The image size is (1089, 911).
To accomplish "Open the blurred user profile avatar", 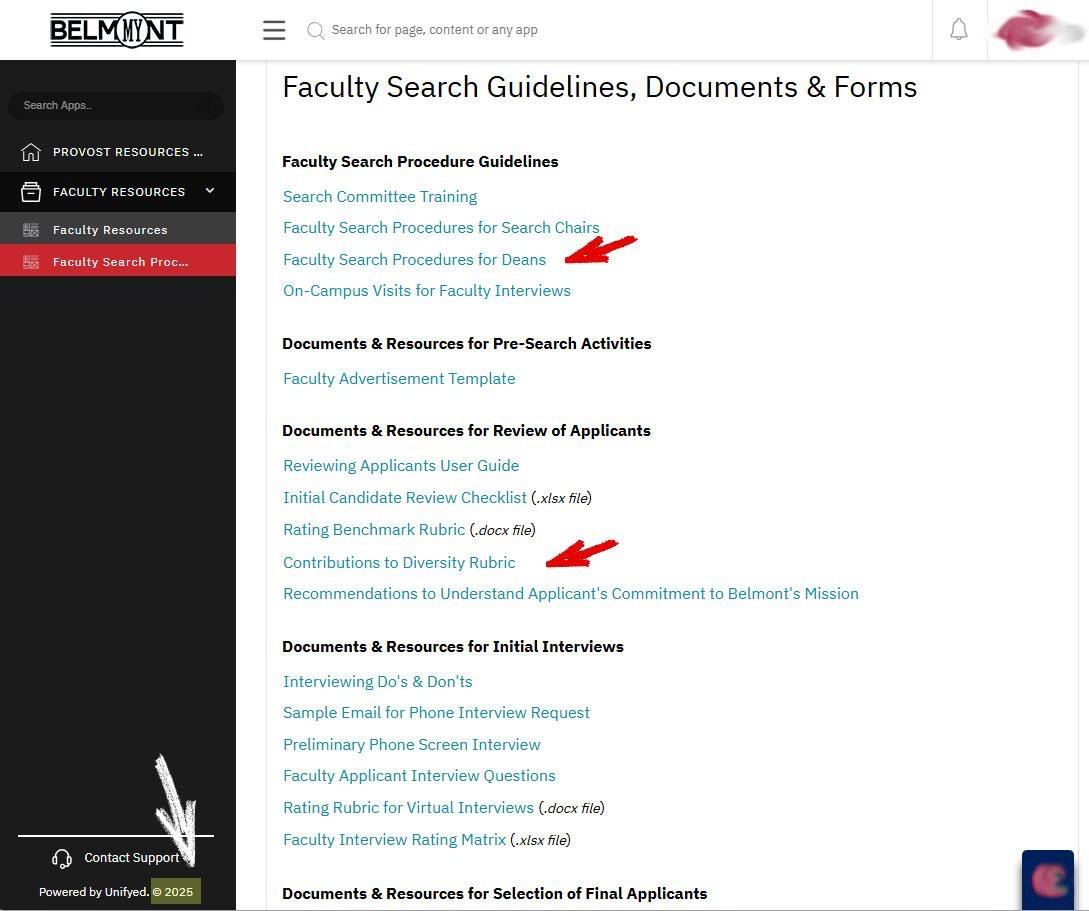I will [1038, 30].
